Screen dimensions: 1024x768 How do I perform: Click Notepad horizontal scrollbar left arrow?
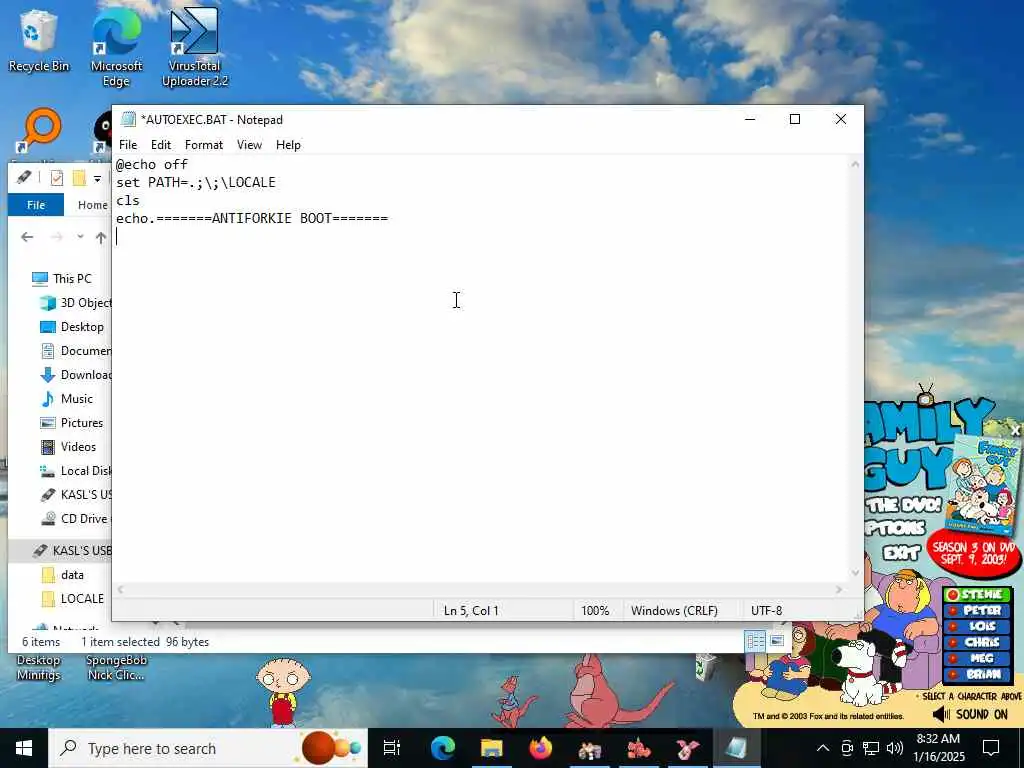[120, 590]
